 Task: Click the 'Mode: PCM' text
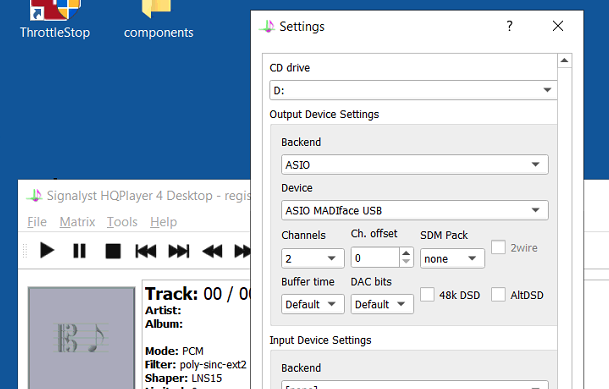click(x=174, y=351)
